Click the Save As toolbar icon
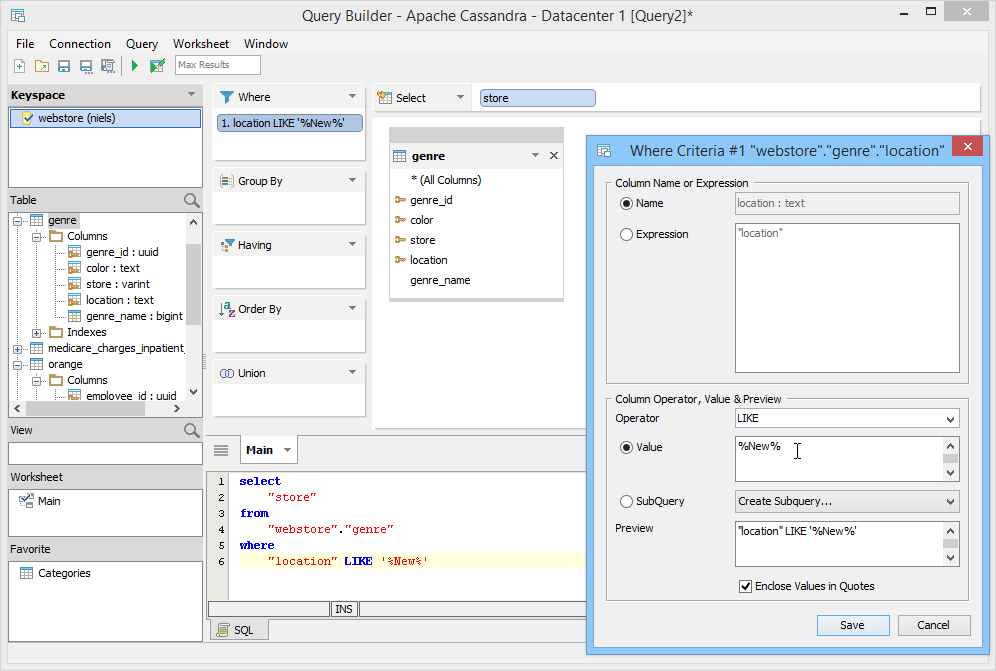The height and width of the screenshot is (671, 996). coord(86,65)
